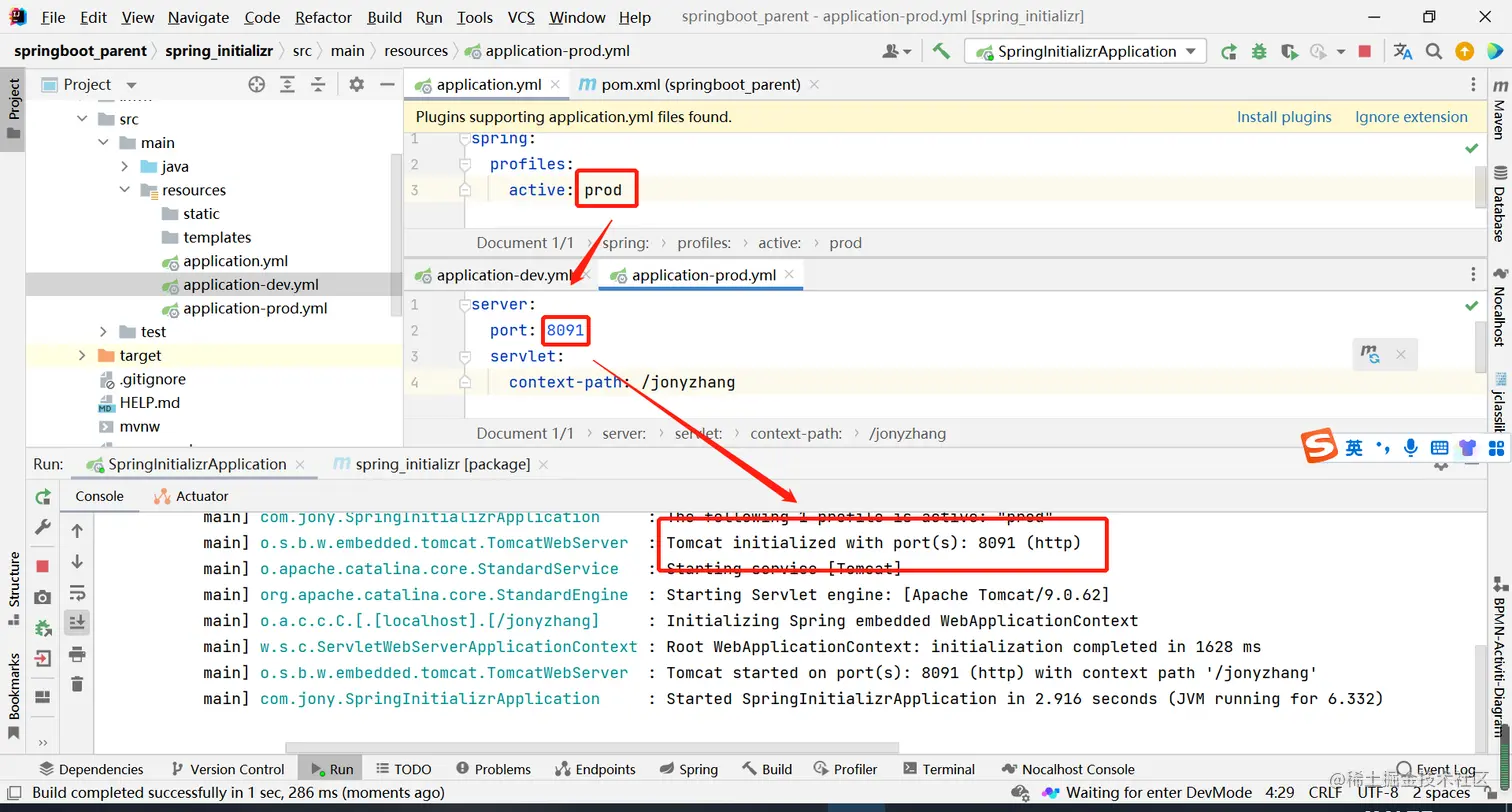This screenshot has width=1512, height=812.
Task: Open the Code With Me user dropdown
Action: (x=897, y=51)
